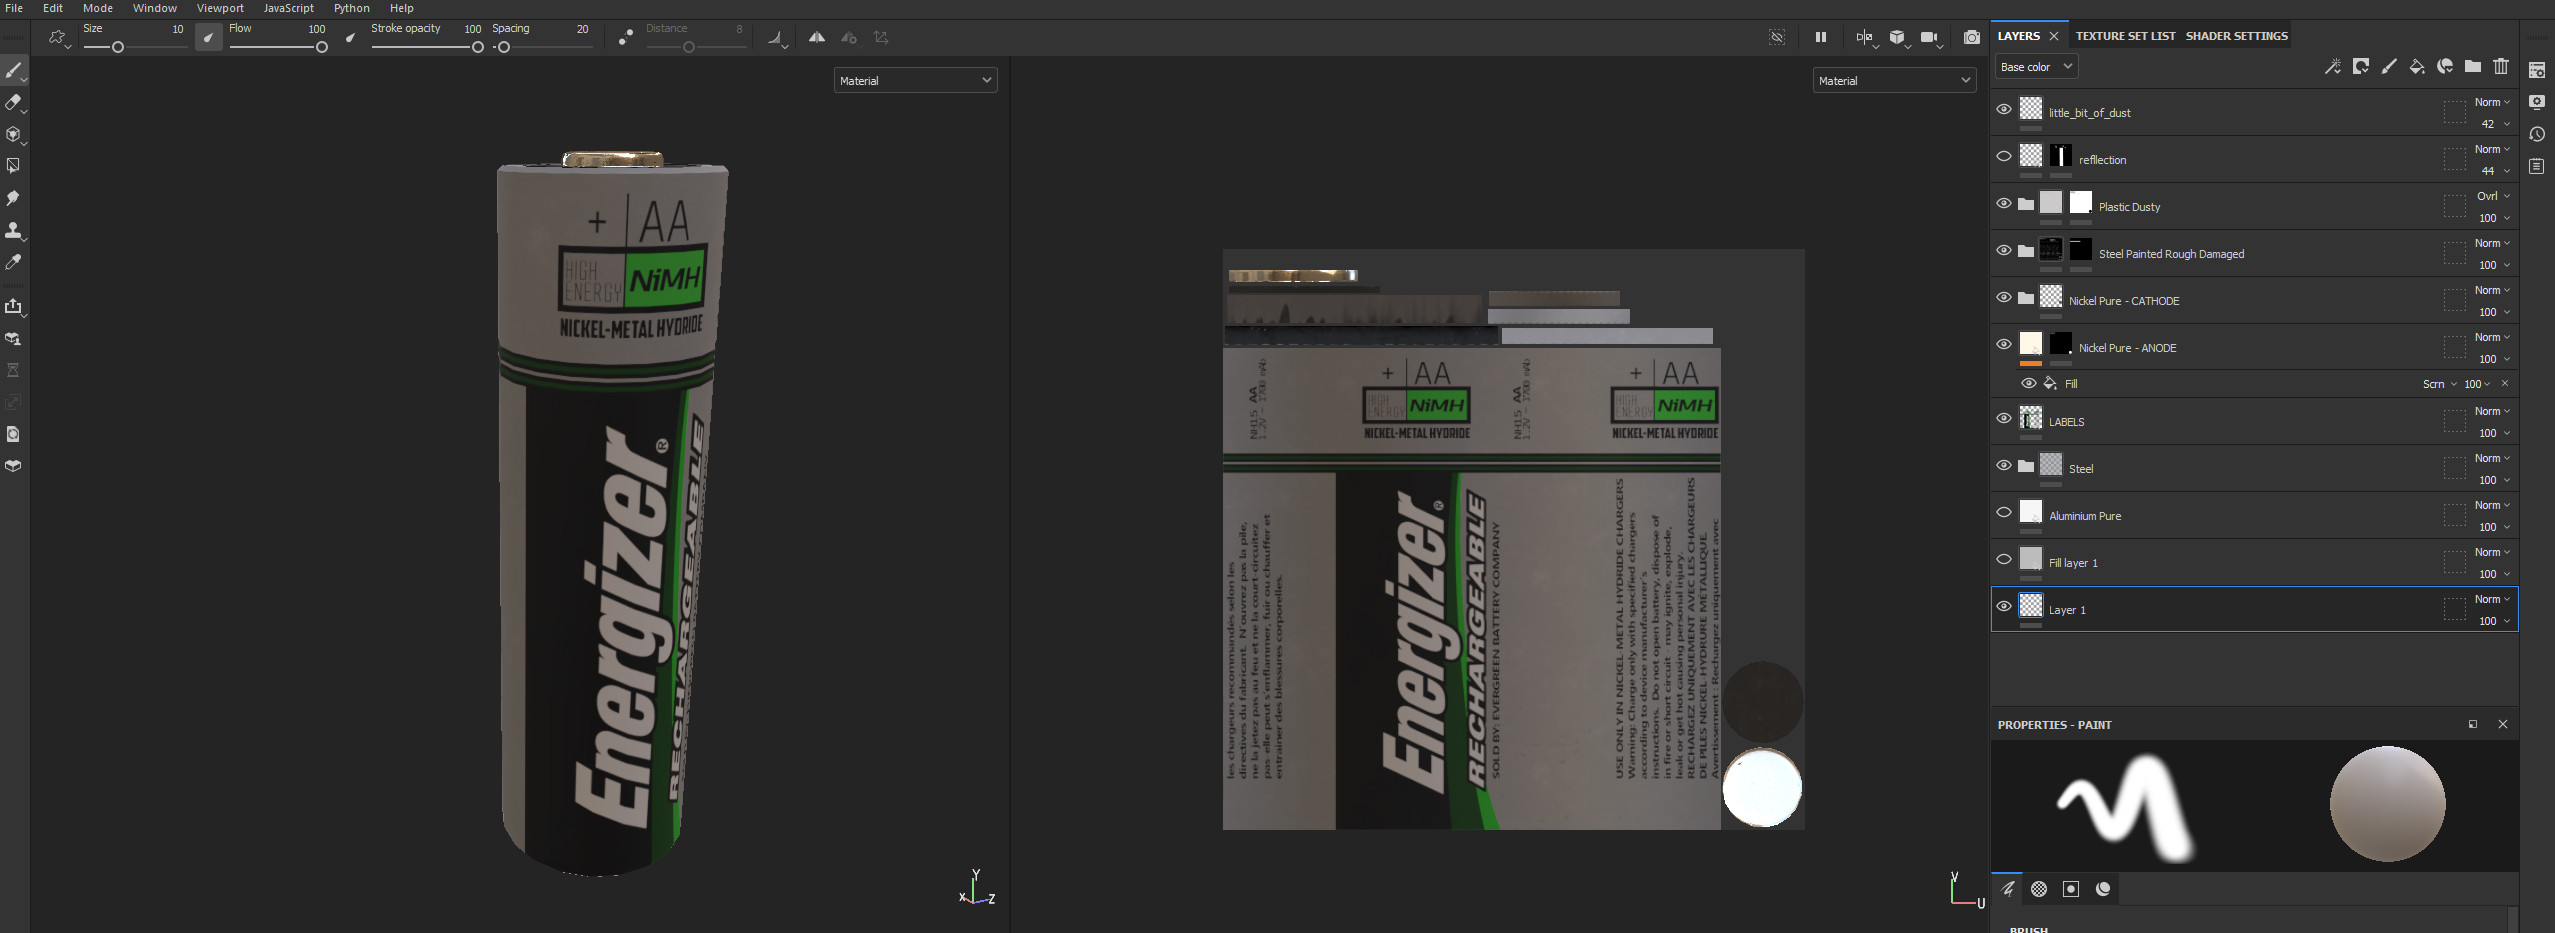Open the export textures share icon
Screen dimensions: 2555x933
(14, 306)
